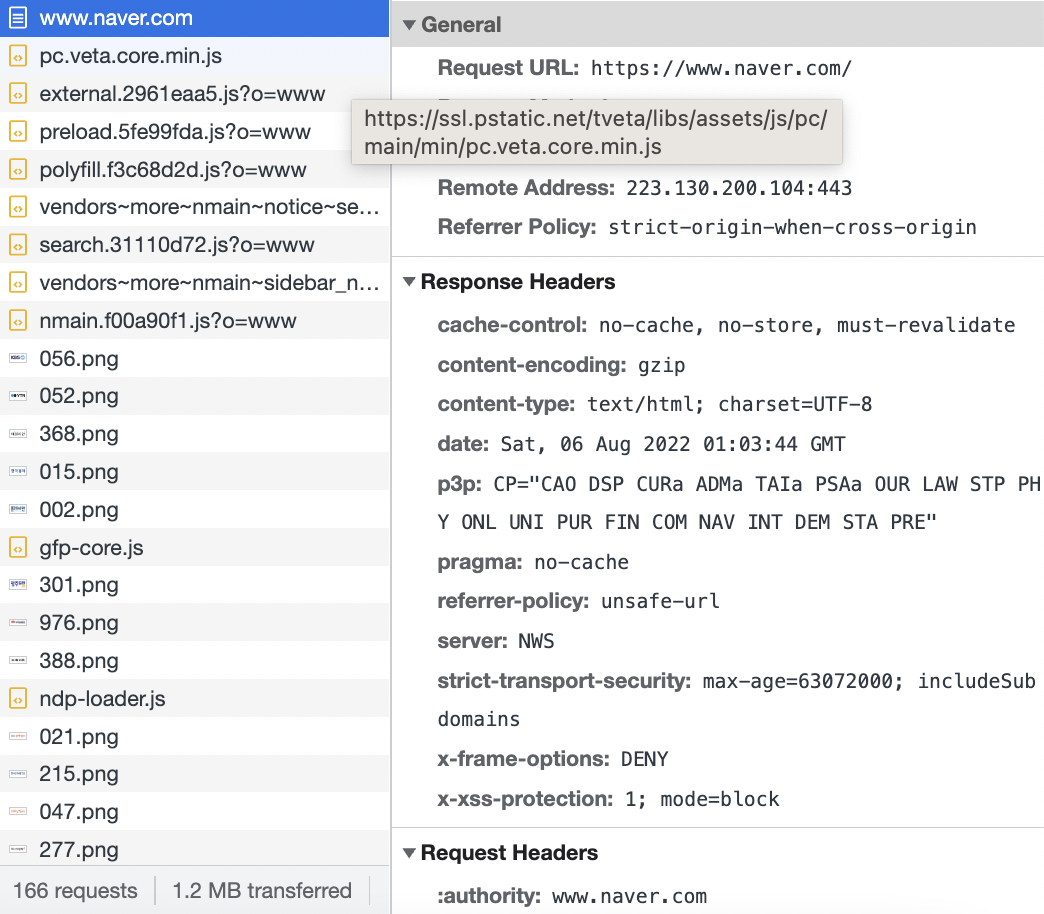Click the image thumbnail for 015.png
The image size is (1044, 914).
(18, 471)
